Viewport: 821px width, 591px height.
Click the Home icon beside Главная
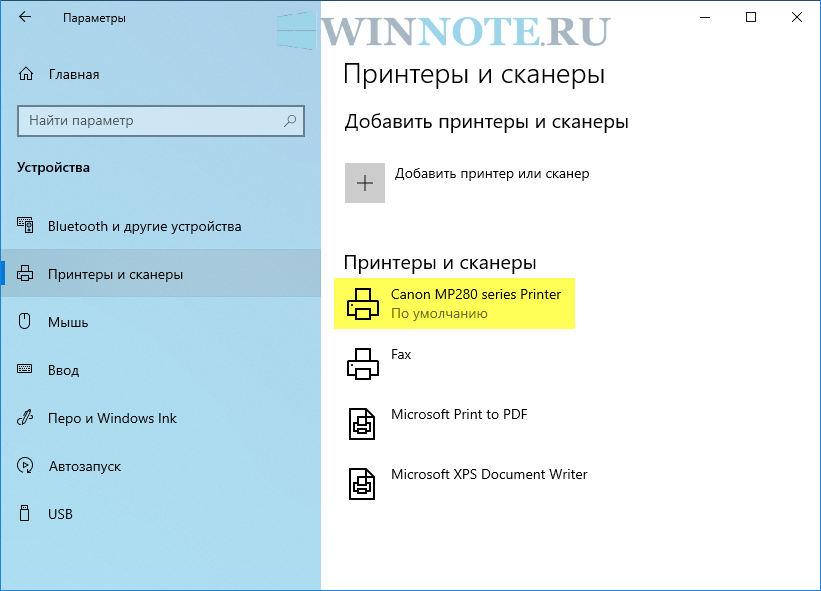26,74
